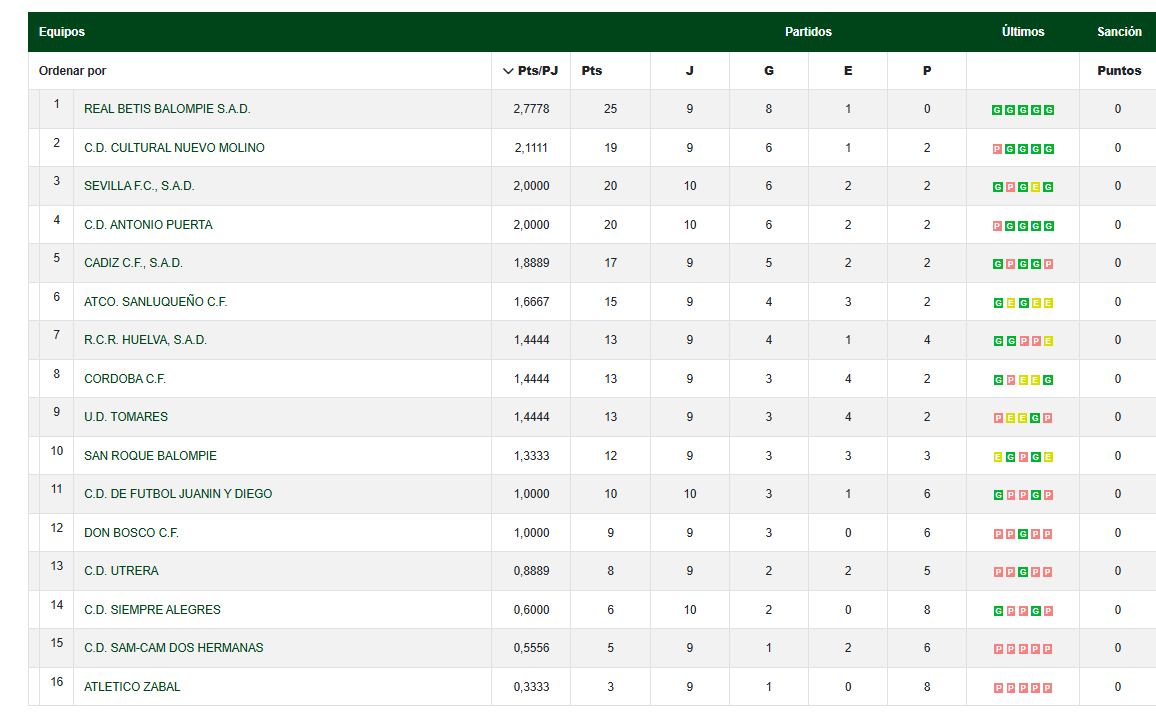Click the Ordenar por label
The height and width of the screenshot is (718, 1156).
pyautogui.click(x=72, y=71)
